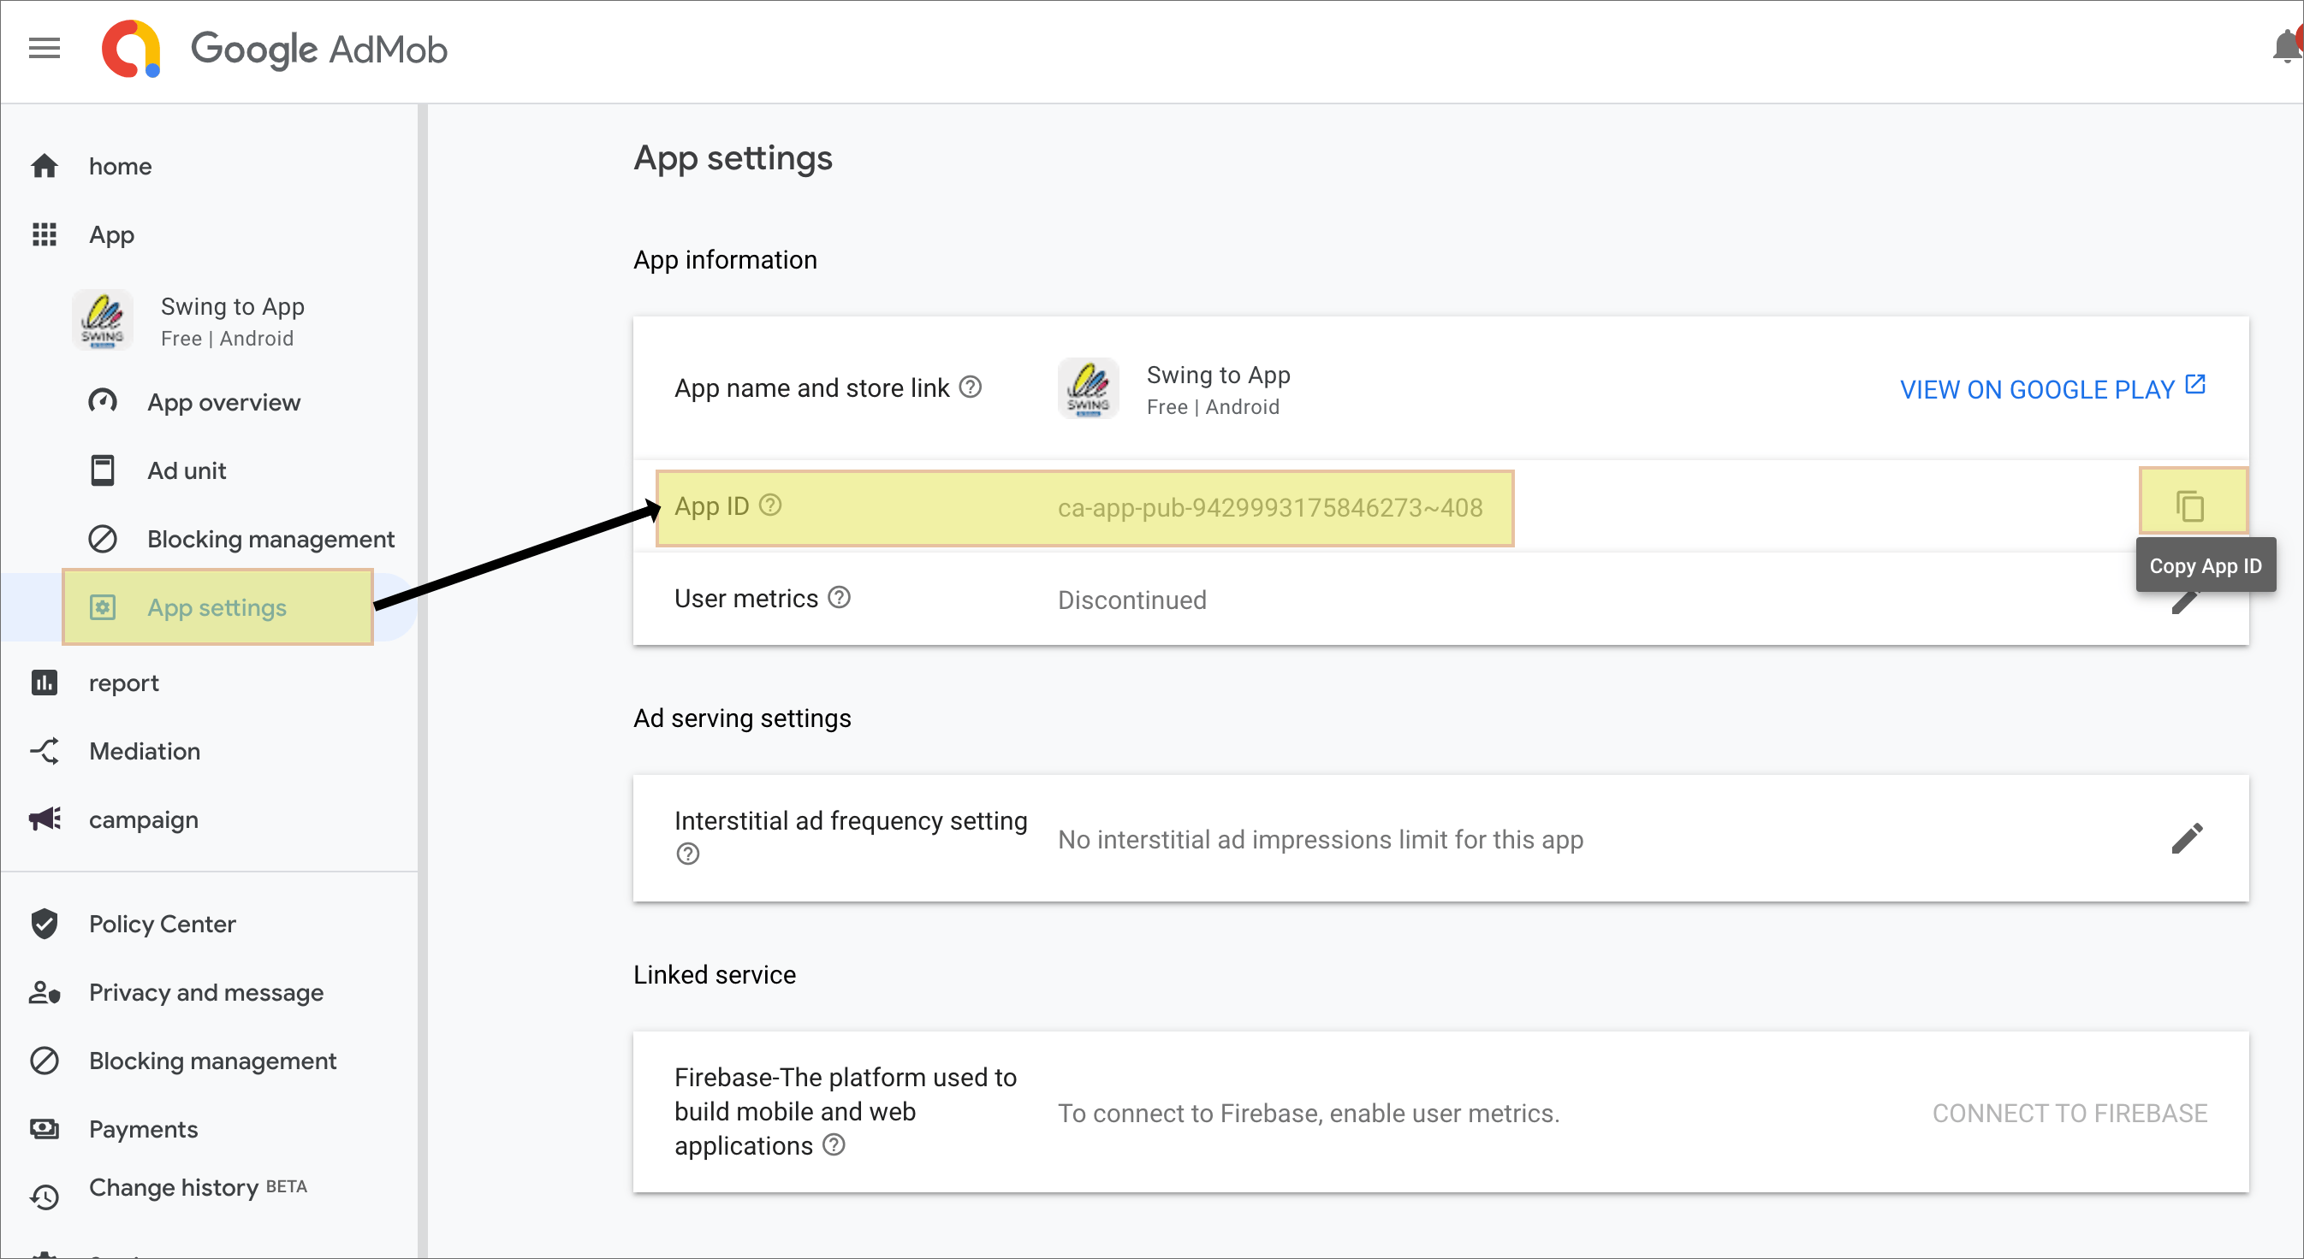This screenshot has width=2304, height=1259.
Task: Open help icon under Interstitial ad frequency setting
Action: (x=688, y=854)
